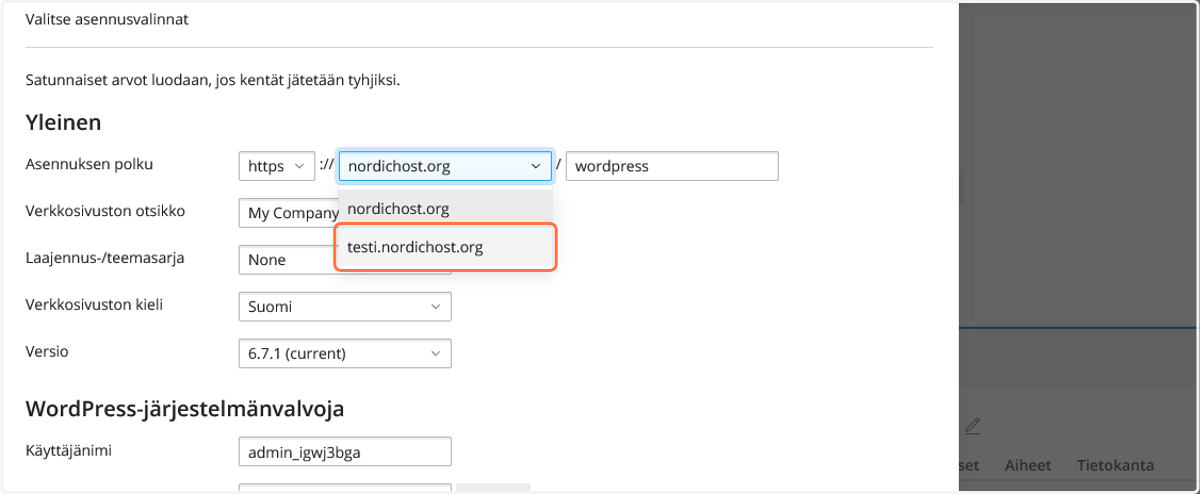Open the https protocol dropdown
The image size is (1200, 494).
tap(277, 166)
